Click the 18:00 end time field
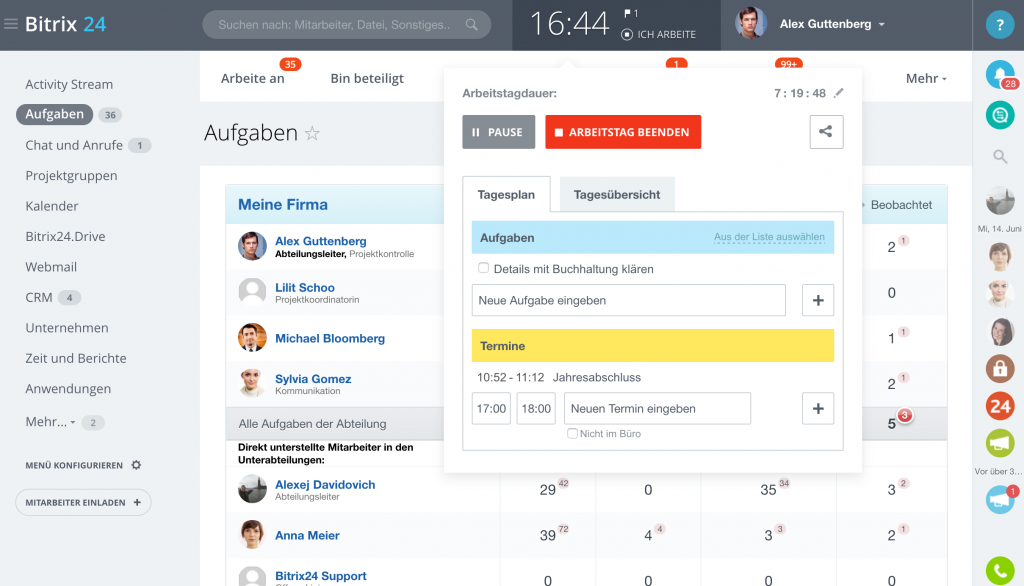This screenshot has width=1024, height=586. pos(536,409)
